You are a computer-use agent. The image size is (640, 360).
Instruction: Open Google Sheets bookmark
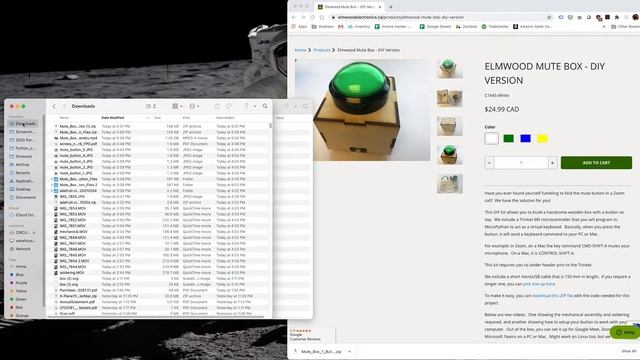click(x=435, y=27)
